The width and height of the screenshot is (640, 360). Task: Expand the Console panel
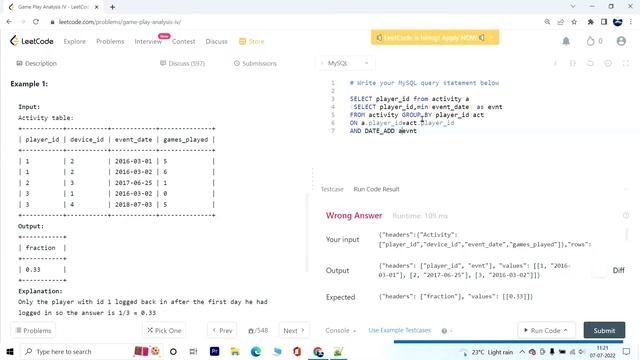[x=340, y=331]
